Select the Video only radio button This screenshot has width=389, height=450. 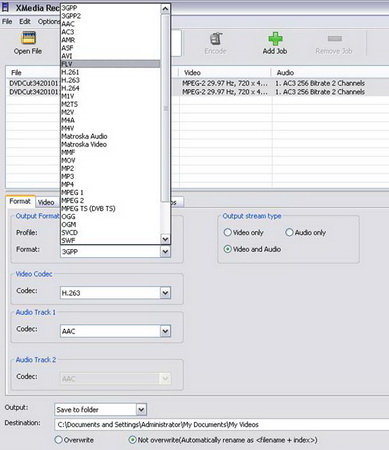point(227,232)
